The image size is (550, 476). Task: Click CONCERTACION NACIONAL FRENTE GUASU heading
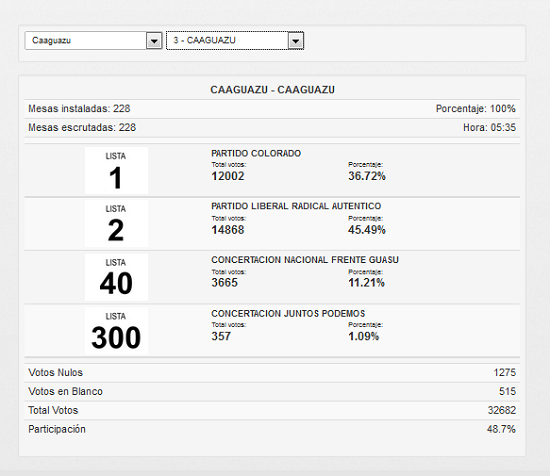(304, 260)
